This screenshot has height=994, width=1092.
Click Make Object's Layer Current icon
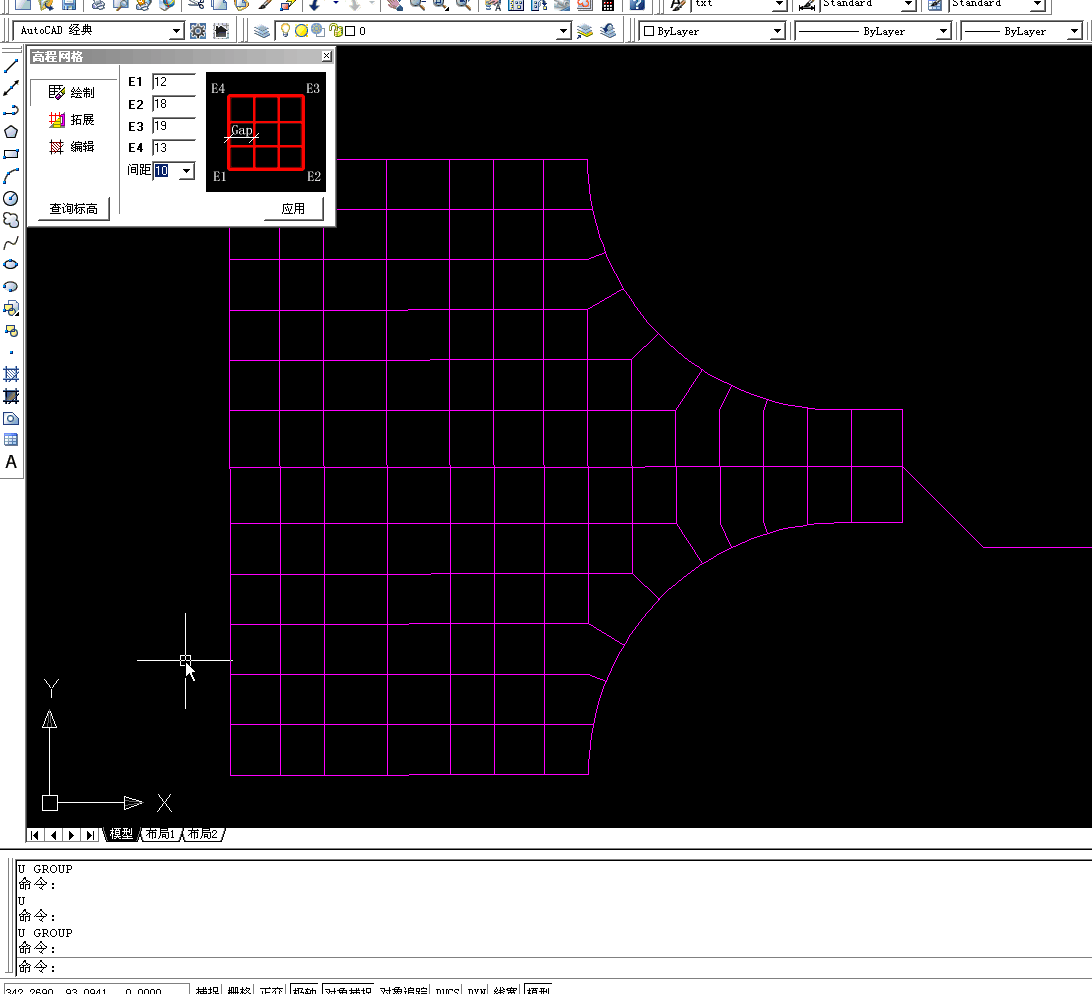[585, 31]
